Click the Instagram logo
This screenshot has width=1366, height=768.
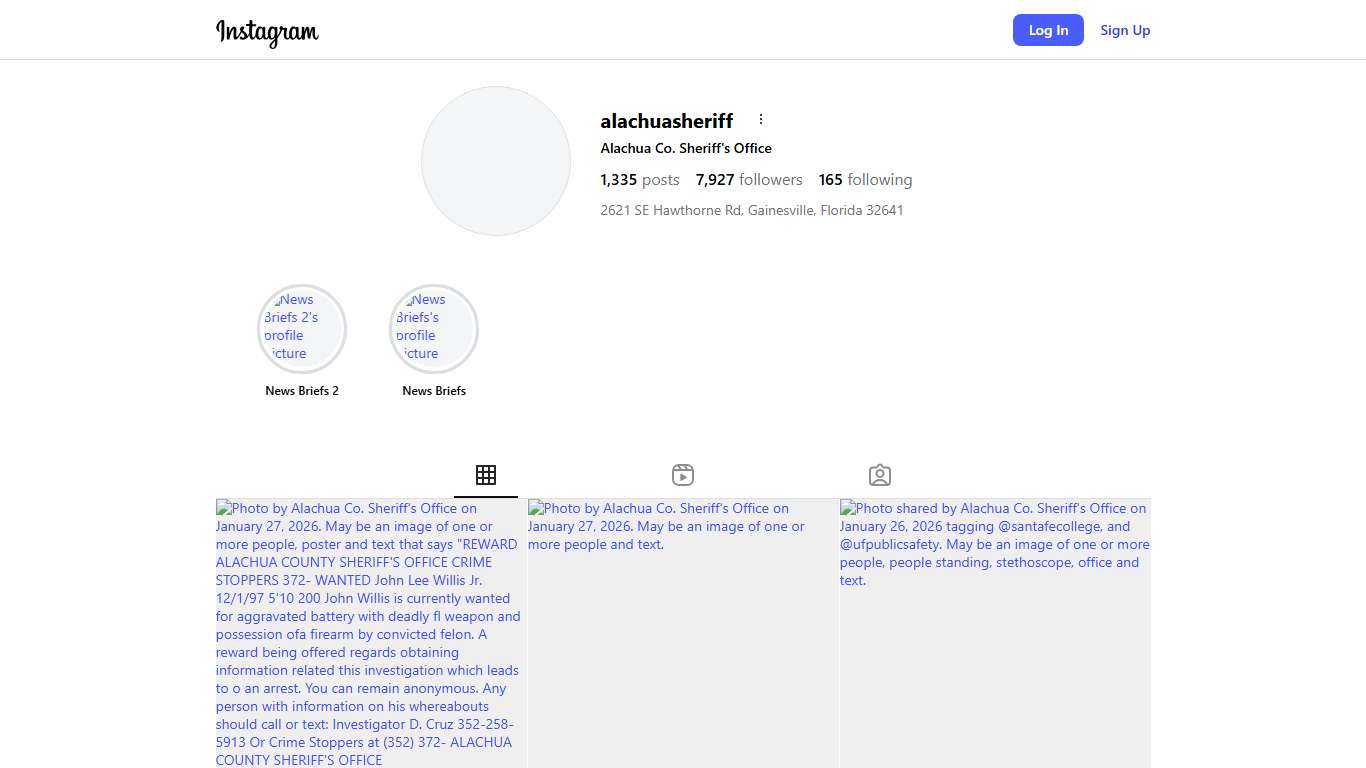[267, 32]
